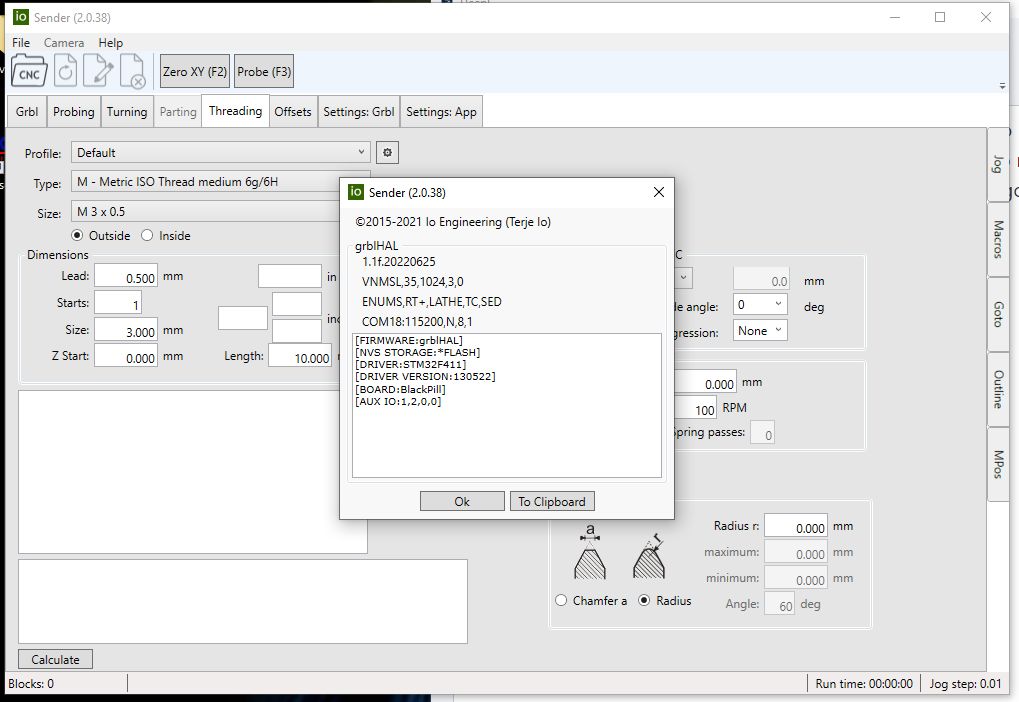Screen dimensions: 1019x702
Task: Click the RPM 100 input field
Action: [695, 408]
